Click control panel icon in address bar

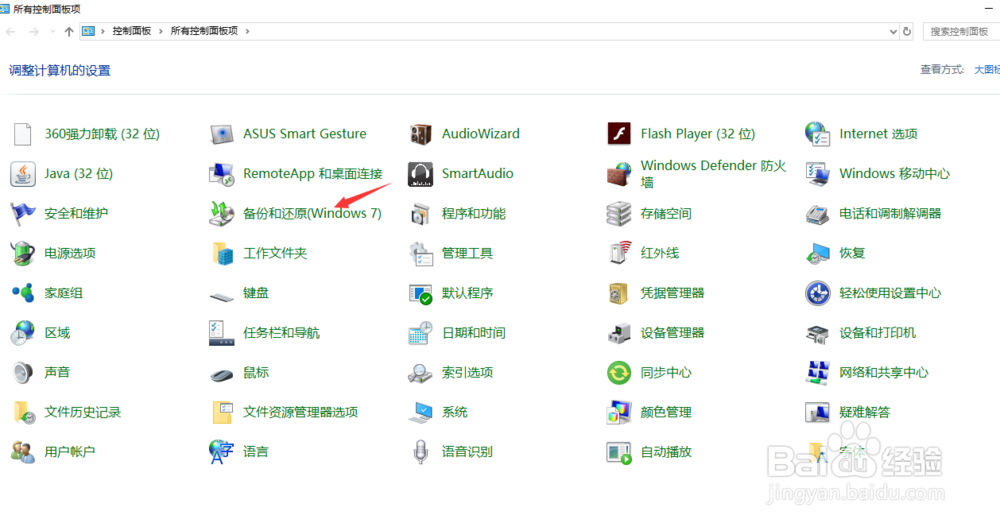(x=89, y=31)
